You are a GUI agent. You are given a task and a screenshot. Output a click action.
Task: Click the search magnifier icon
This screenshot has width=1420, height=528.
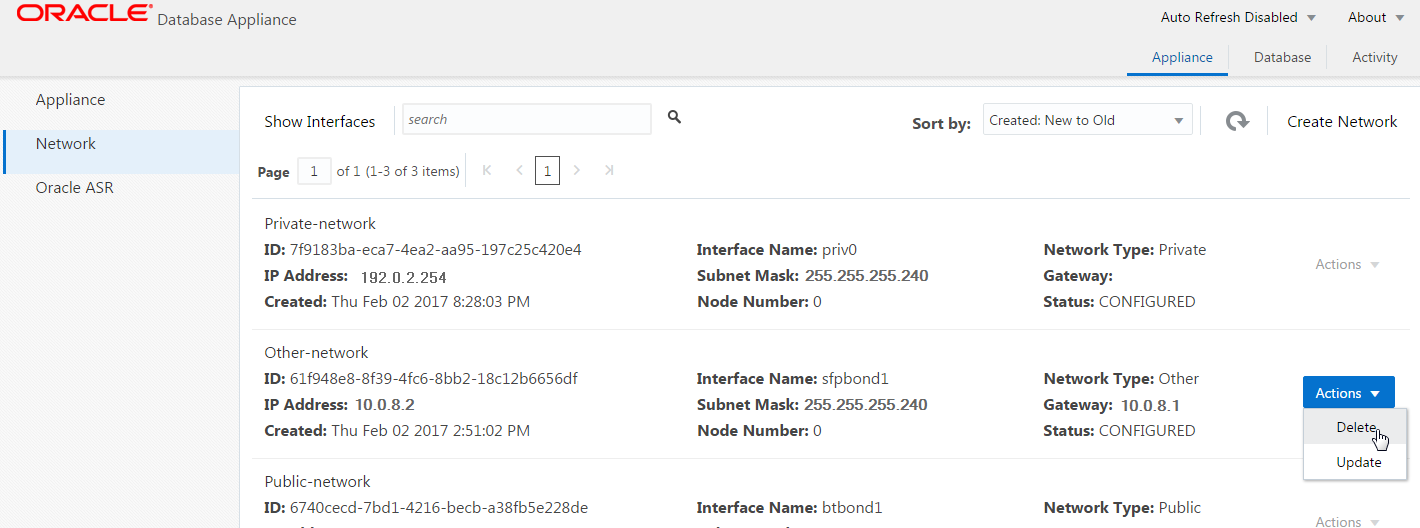(x=674, y=117)
